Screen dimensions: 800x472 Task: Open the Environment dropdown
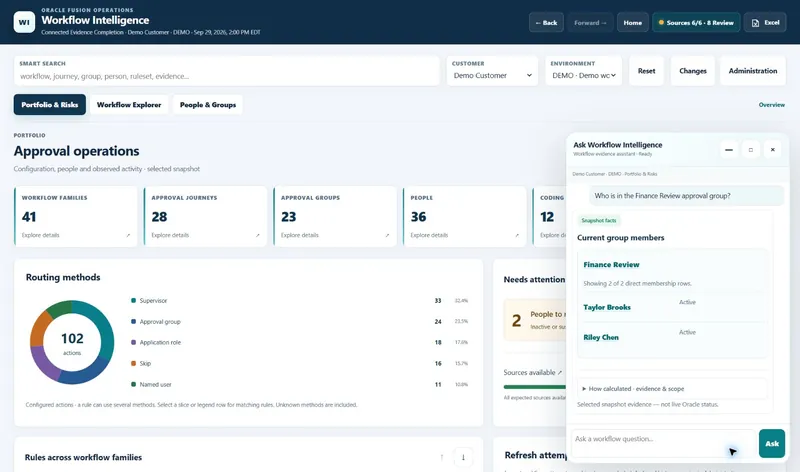(584, 76)
